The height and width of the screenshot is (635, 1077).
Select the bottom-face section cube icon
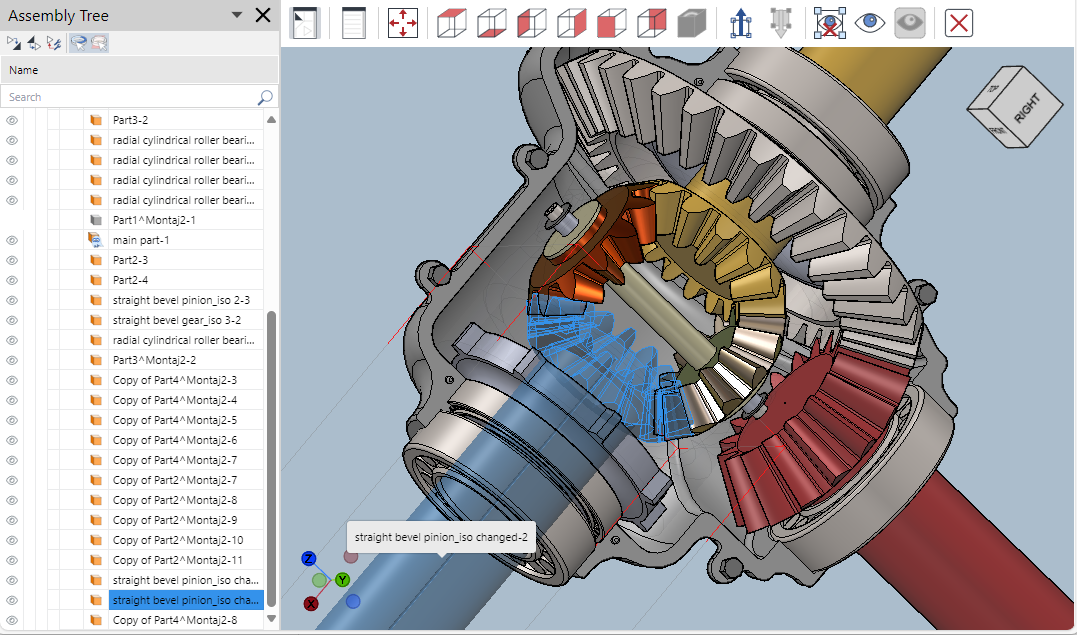[x=492, y=23]
